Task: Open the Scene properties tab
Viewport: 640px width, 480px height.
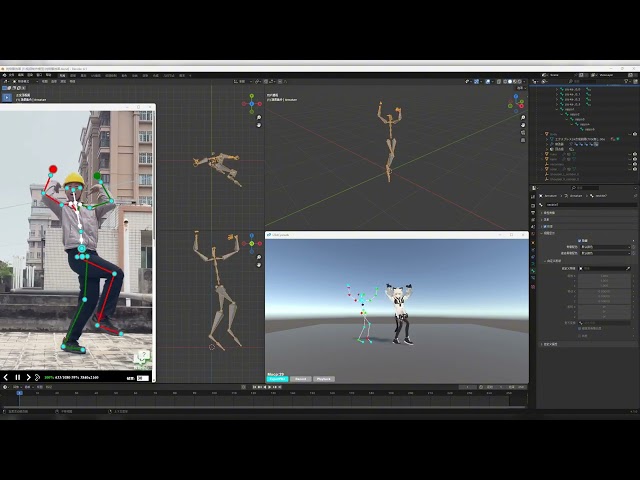Action: (533, 227)
